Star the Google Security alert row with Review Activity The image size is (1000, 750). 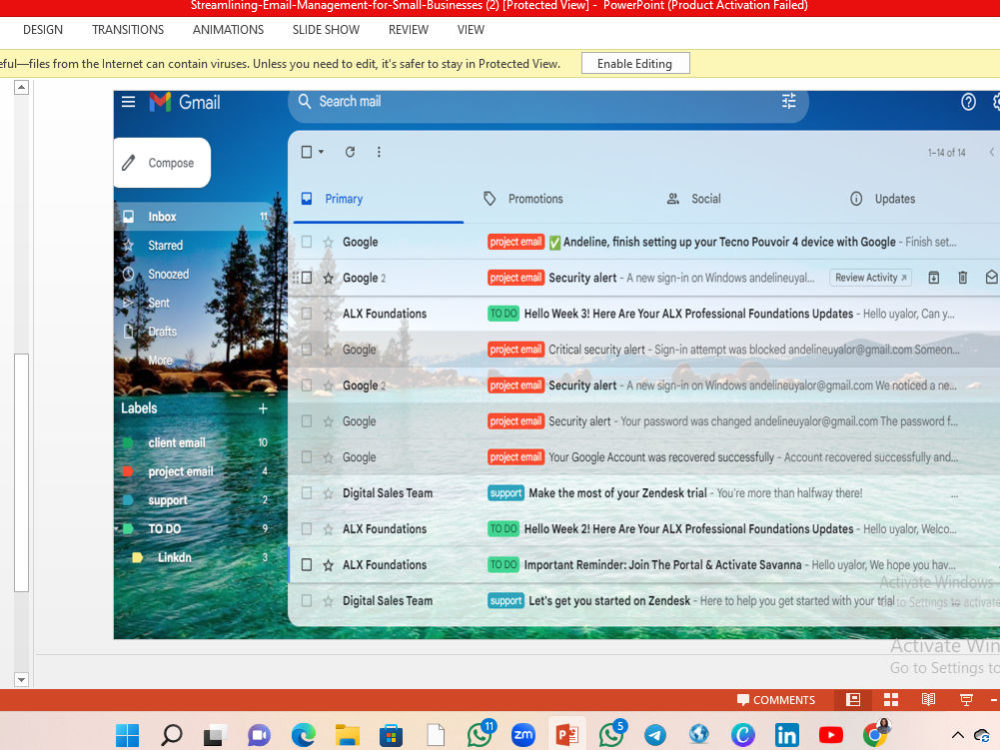tap(328, 278)
